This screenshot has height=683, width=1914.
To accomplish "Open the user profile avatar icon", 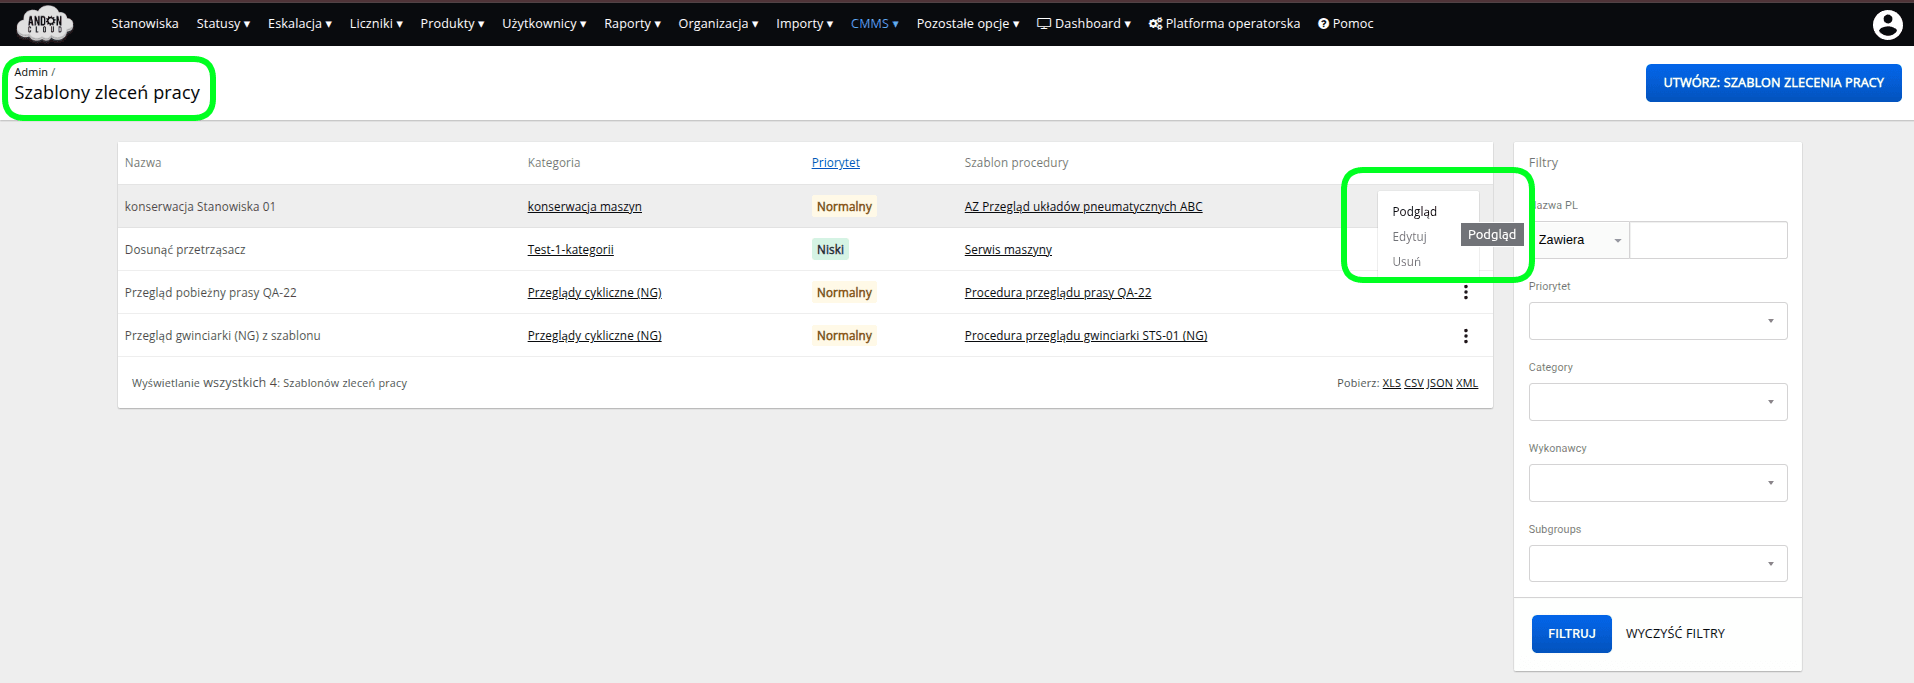I will [x=1887, y=24].
